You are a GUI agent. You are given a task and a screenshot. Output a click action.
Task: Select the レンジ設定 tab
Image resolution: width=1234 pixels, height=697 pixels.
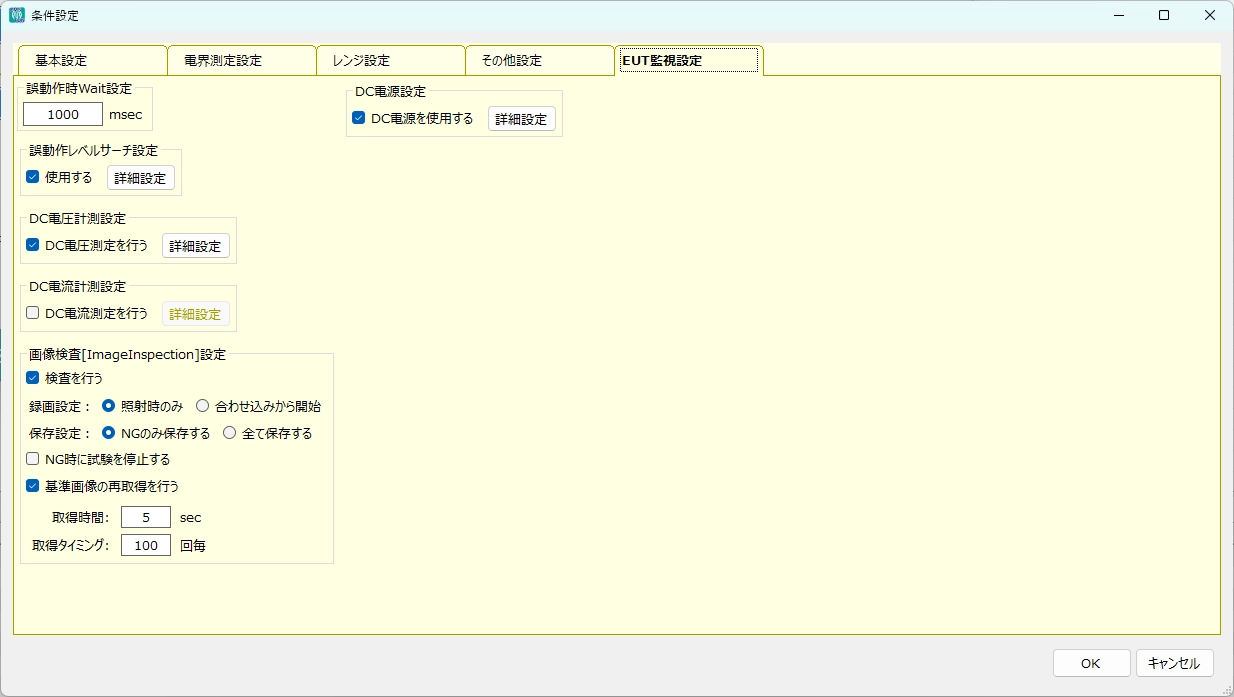pos(390,61)
